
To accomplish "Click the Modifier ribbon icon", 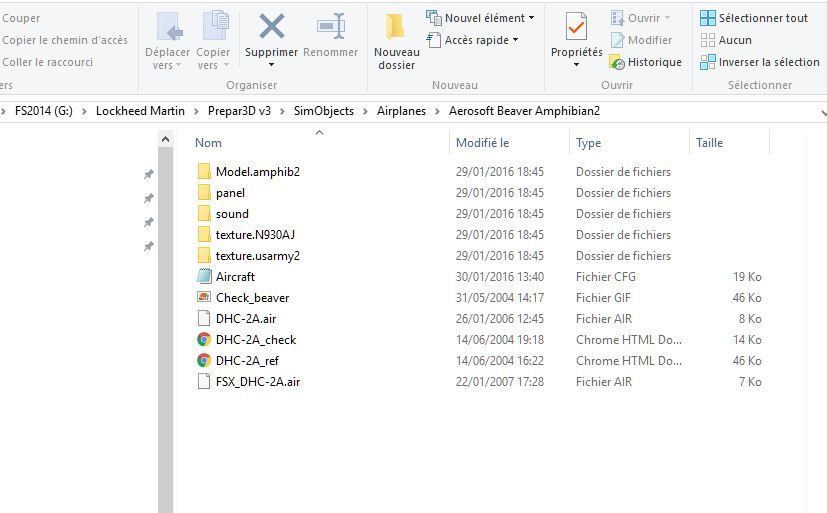I will (617, 40).
